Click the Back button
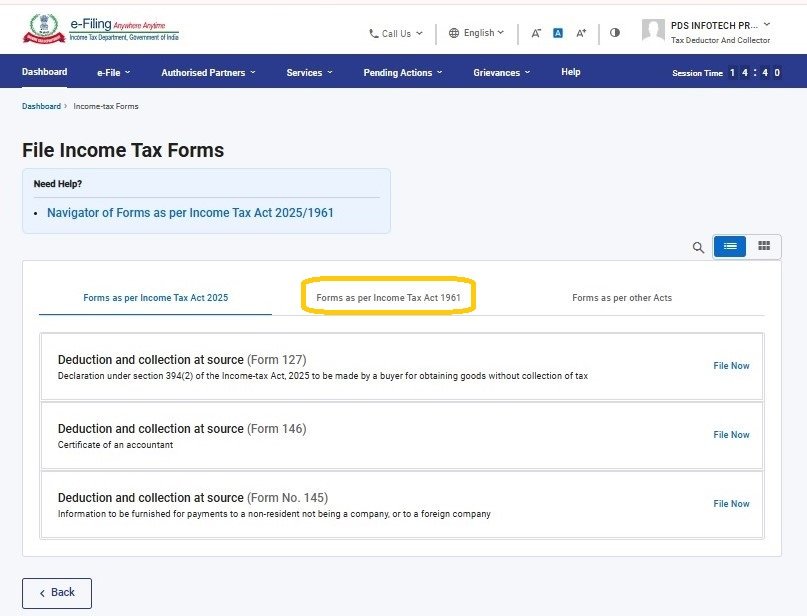This screenshot has width=807, height=616. pos(57,593)
